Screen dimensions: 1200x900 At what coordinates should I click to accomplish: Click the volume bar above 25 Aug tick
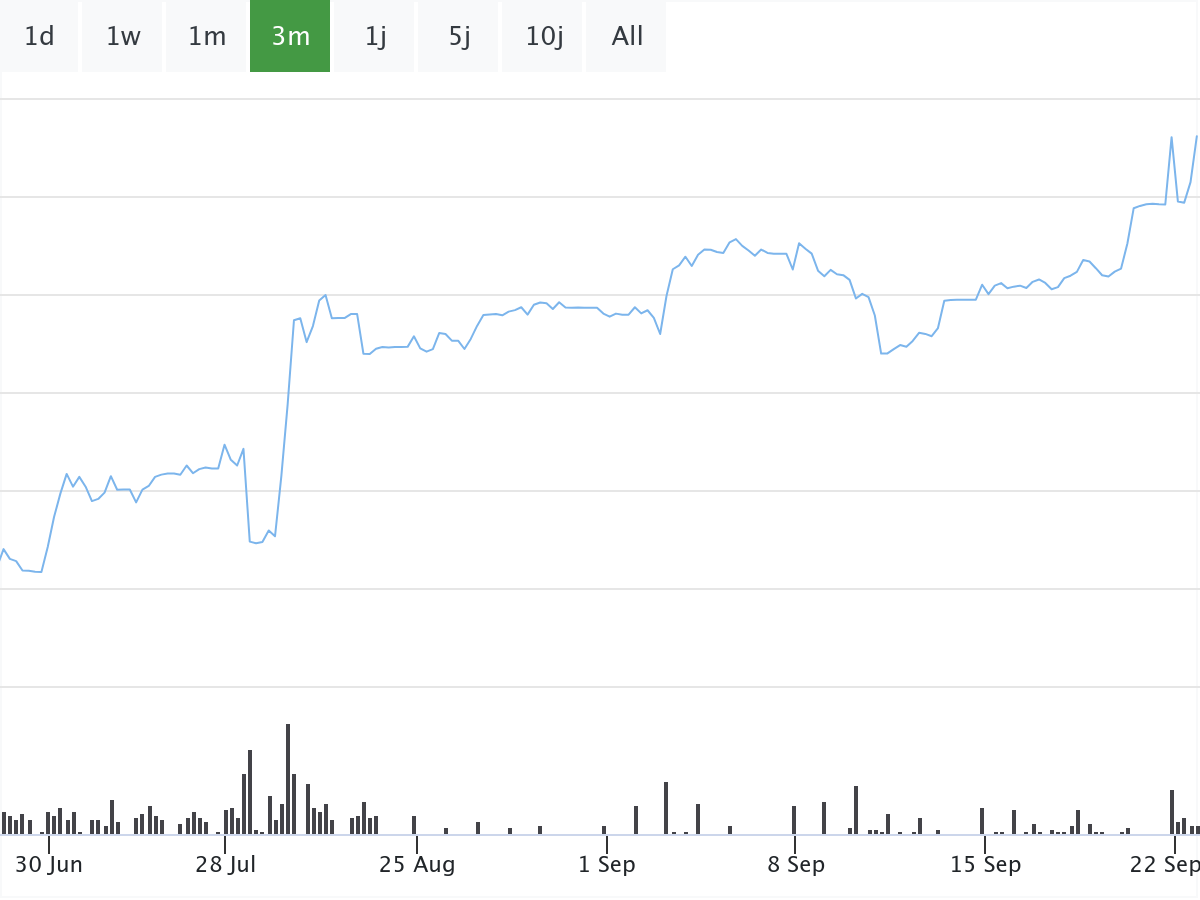pos(414,825)
